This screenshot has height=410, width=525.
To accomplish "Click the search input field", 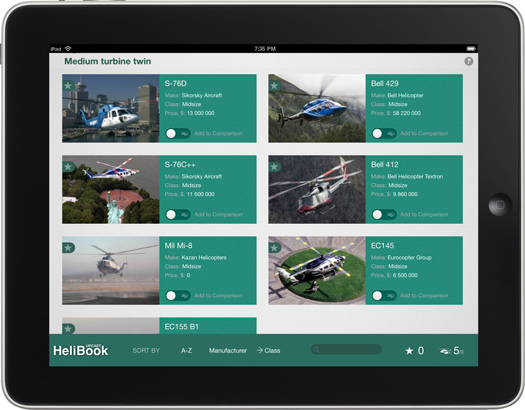I will tap(347, 349).
